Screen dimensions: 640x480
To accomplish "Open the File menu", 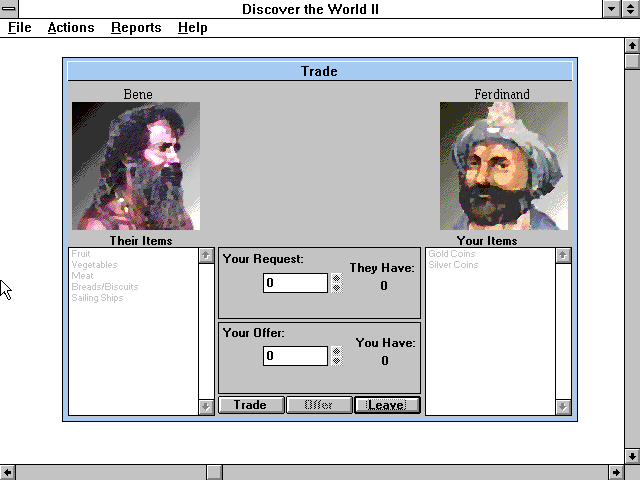I will (19, 27).
